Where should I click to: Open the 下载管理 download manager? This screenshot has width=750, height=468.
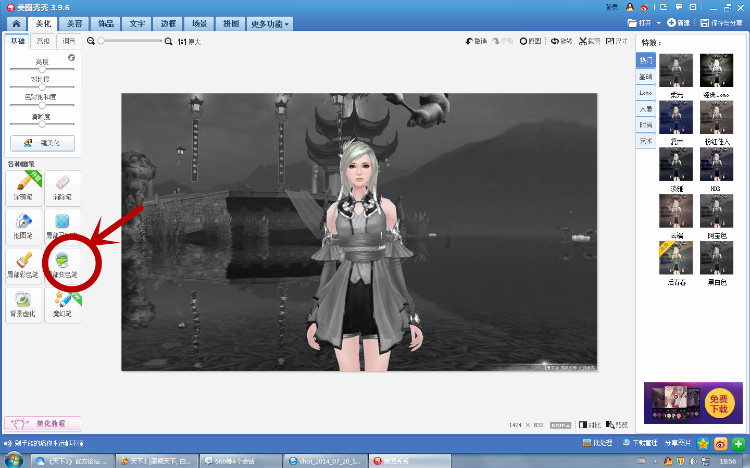[x=640, y=443]
